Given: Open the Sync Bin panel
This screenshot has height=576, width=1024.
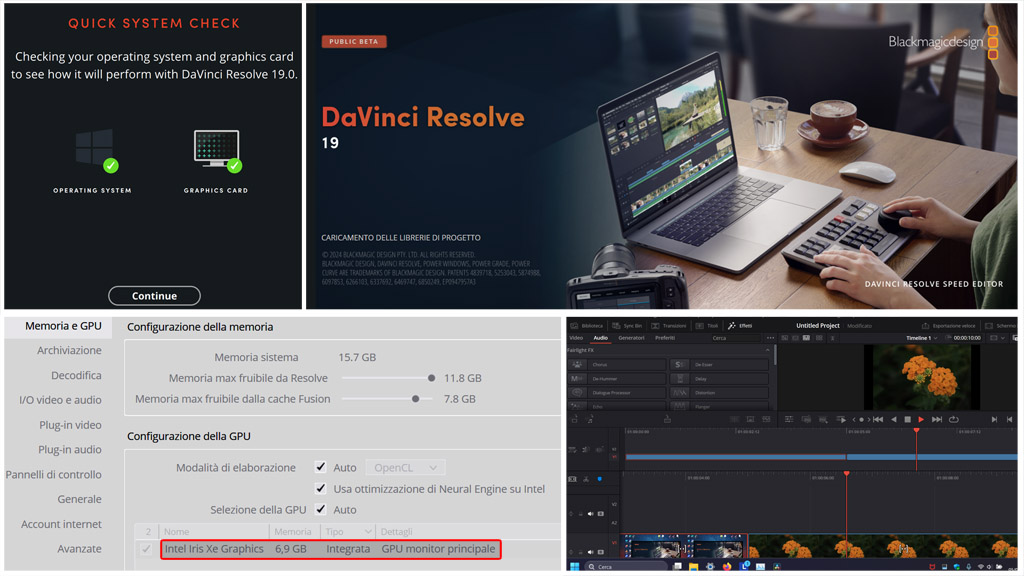Looking at the screenshot, I should coord(627,325).
